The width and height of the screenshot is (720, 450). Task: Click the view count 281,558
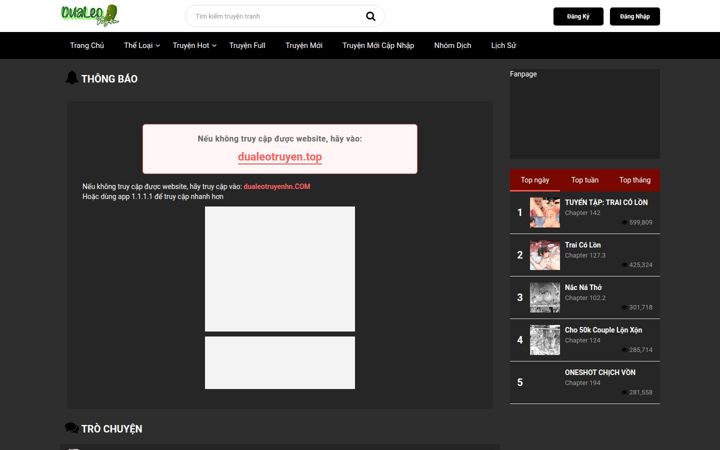pos(640,392)
